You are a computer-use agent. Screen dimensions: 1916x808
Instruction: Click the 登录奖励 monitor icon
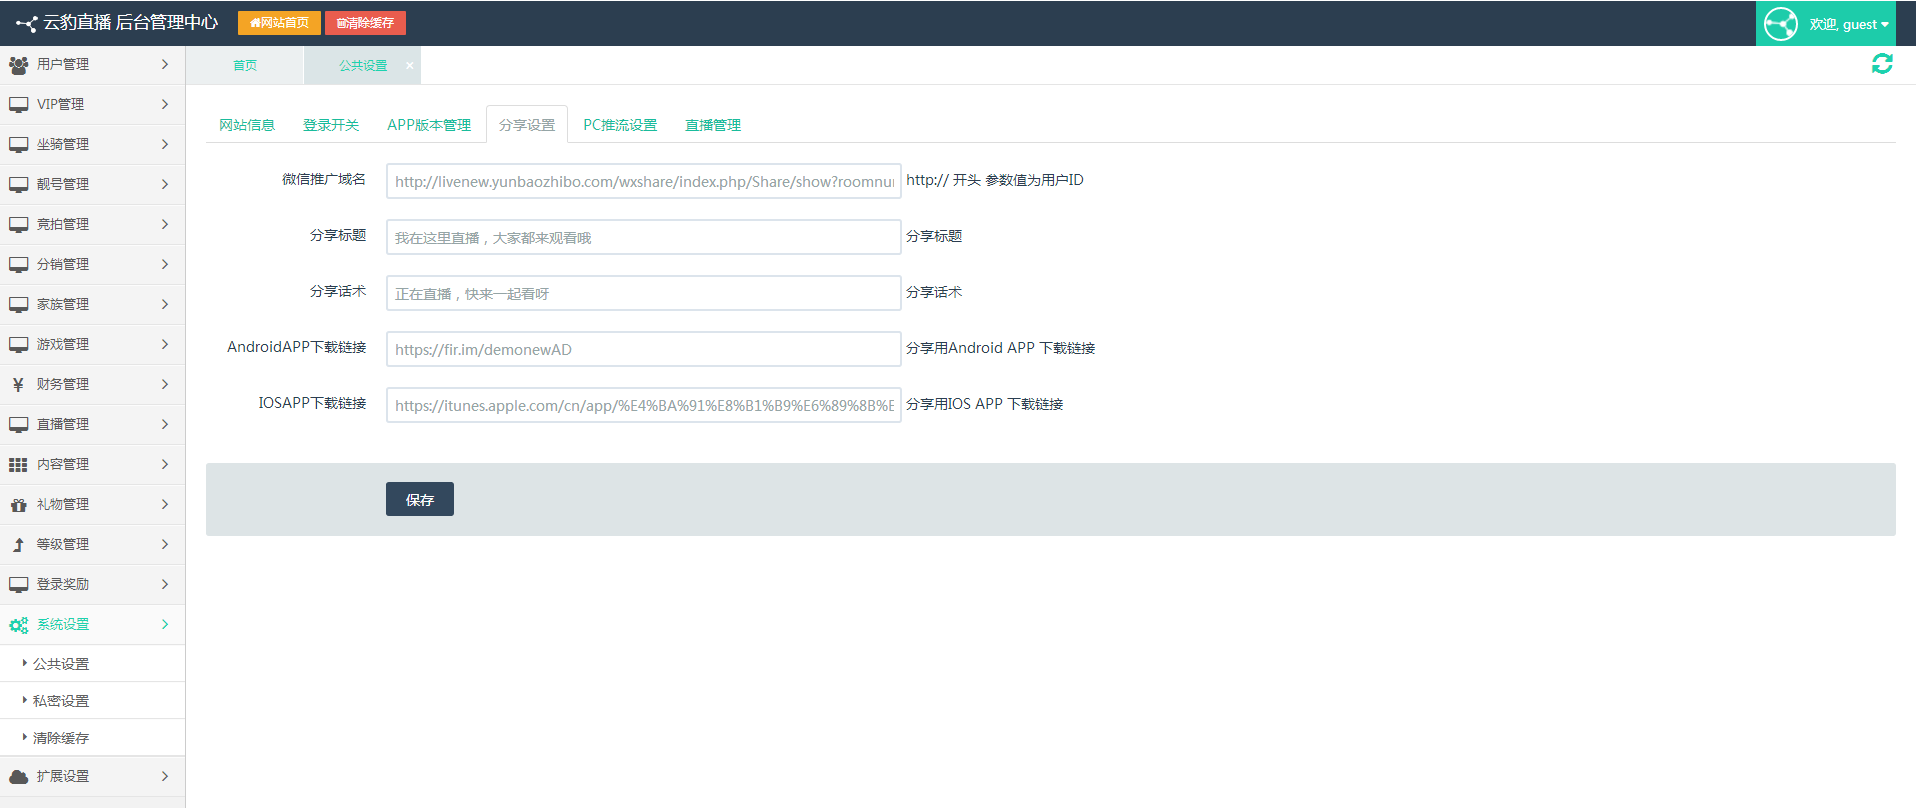pyautogui.click(x=18, y=585)
